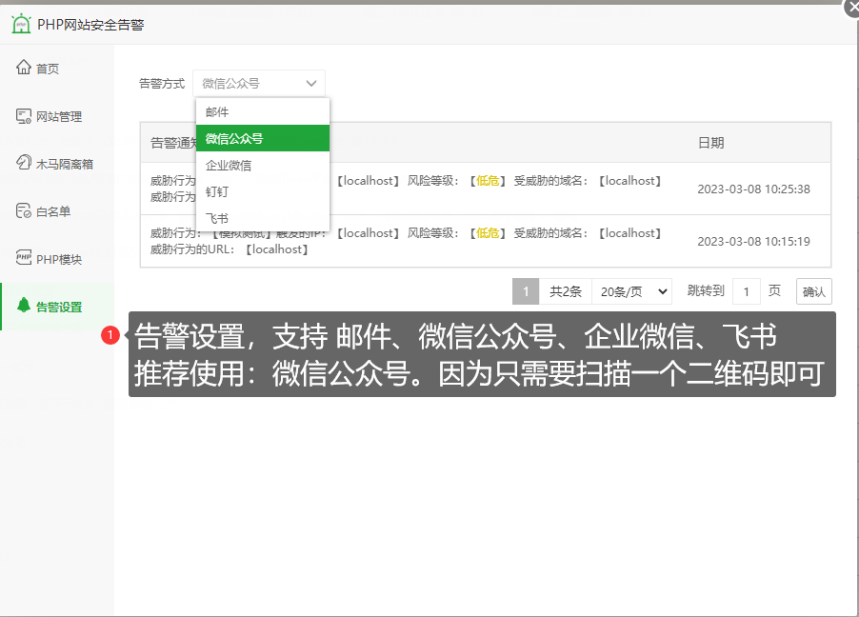The image size is (859, 617).
Task: Click the alert row dated 2023-03-08 10:15:19
Action: coord(485,241)
